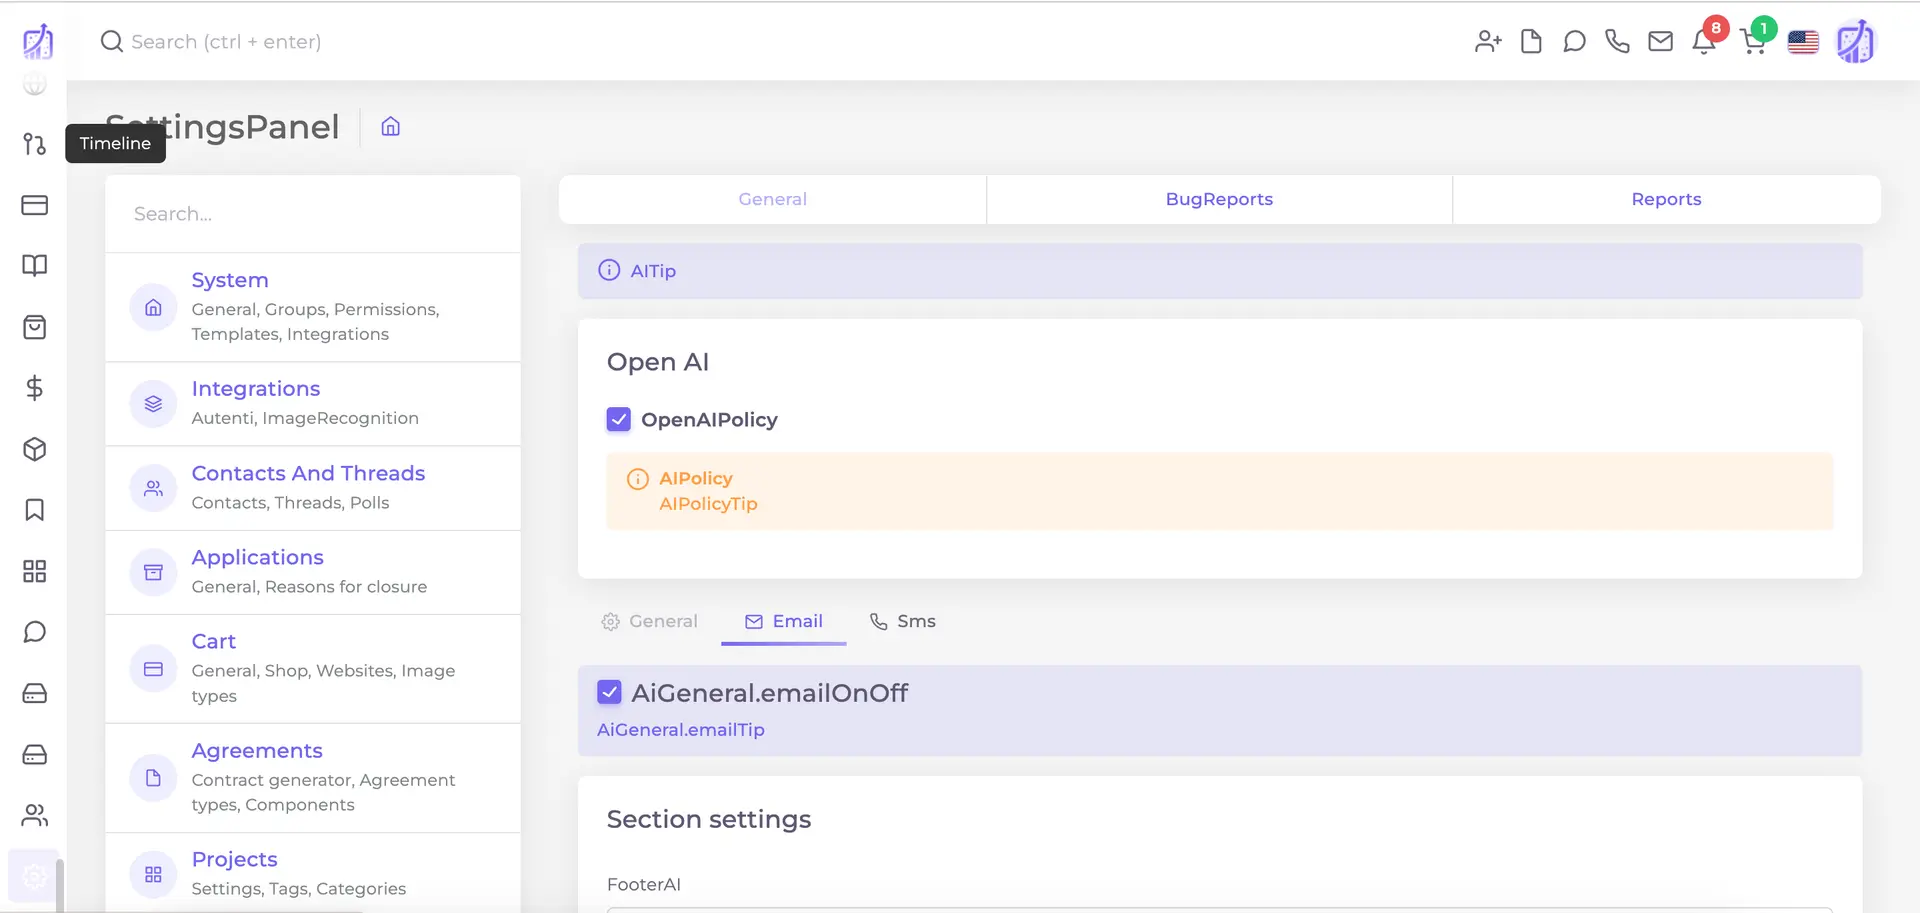Open the US flag language selector

coord(1802,41)
